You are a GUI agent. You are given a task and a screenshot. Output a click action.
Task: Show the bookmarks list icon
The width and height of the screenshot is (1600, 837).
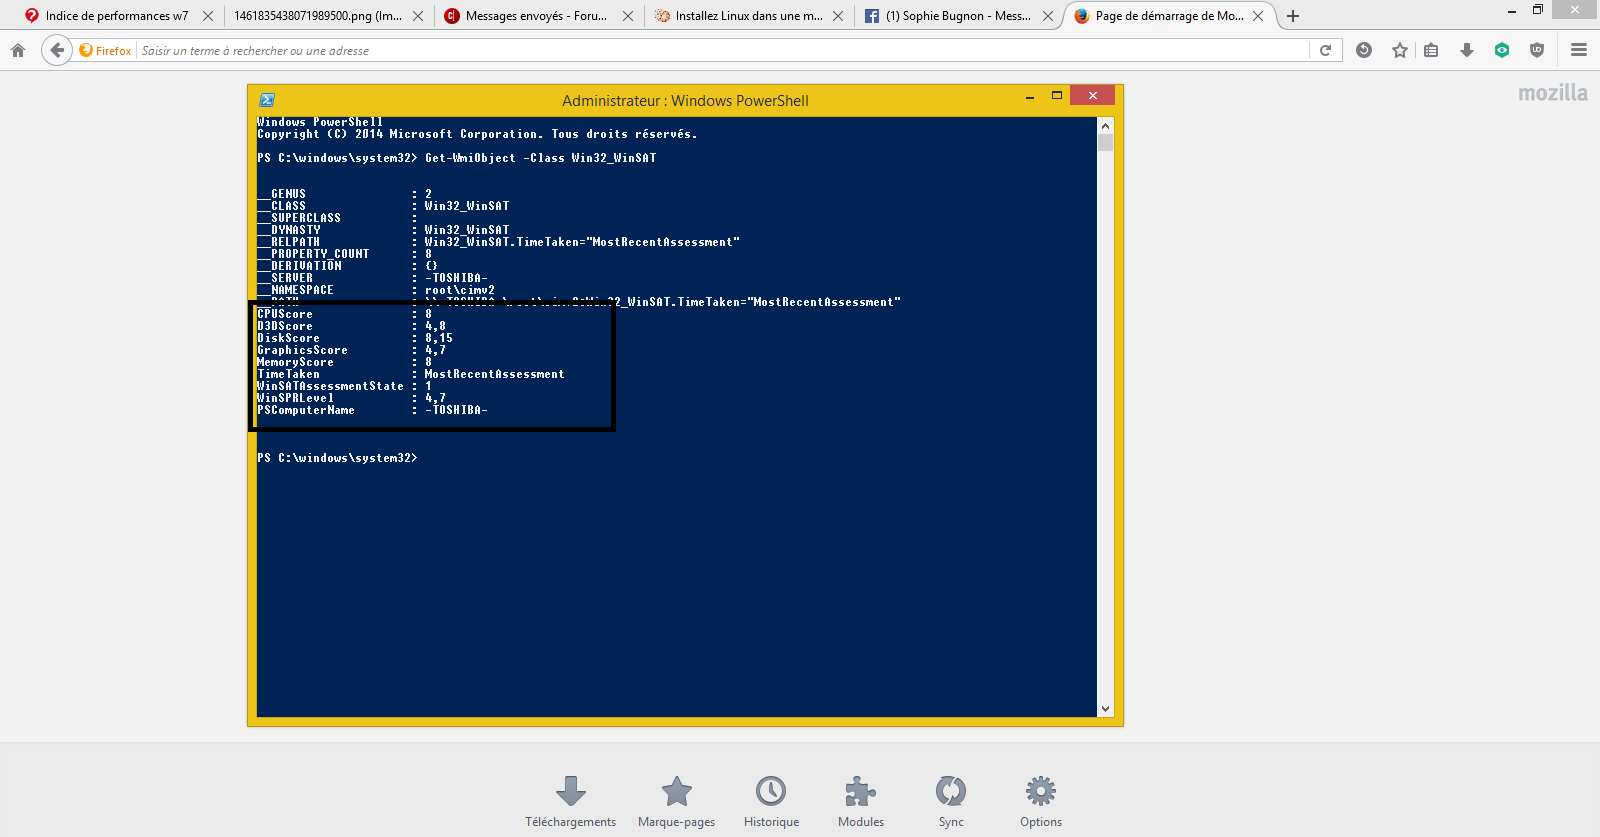click(1431, 50)
